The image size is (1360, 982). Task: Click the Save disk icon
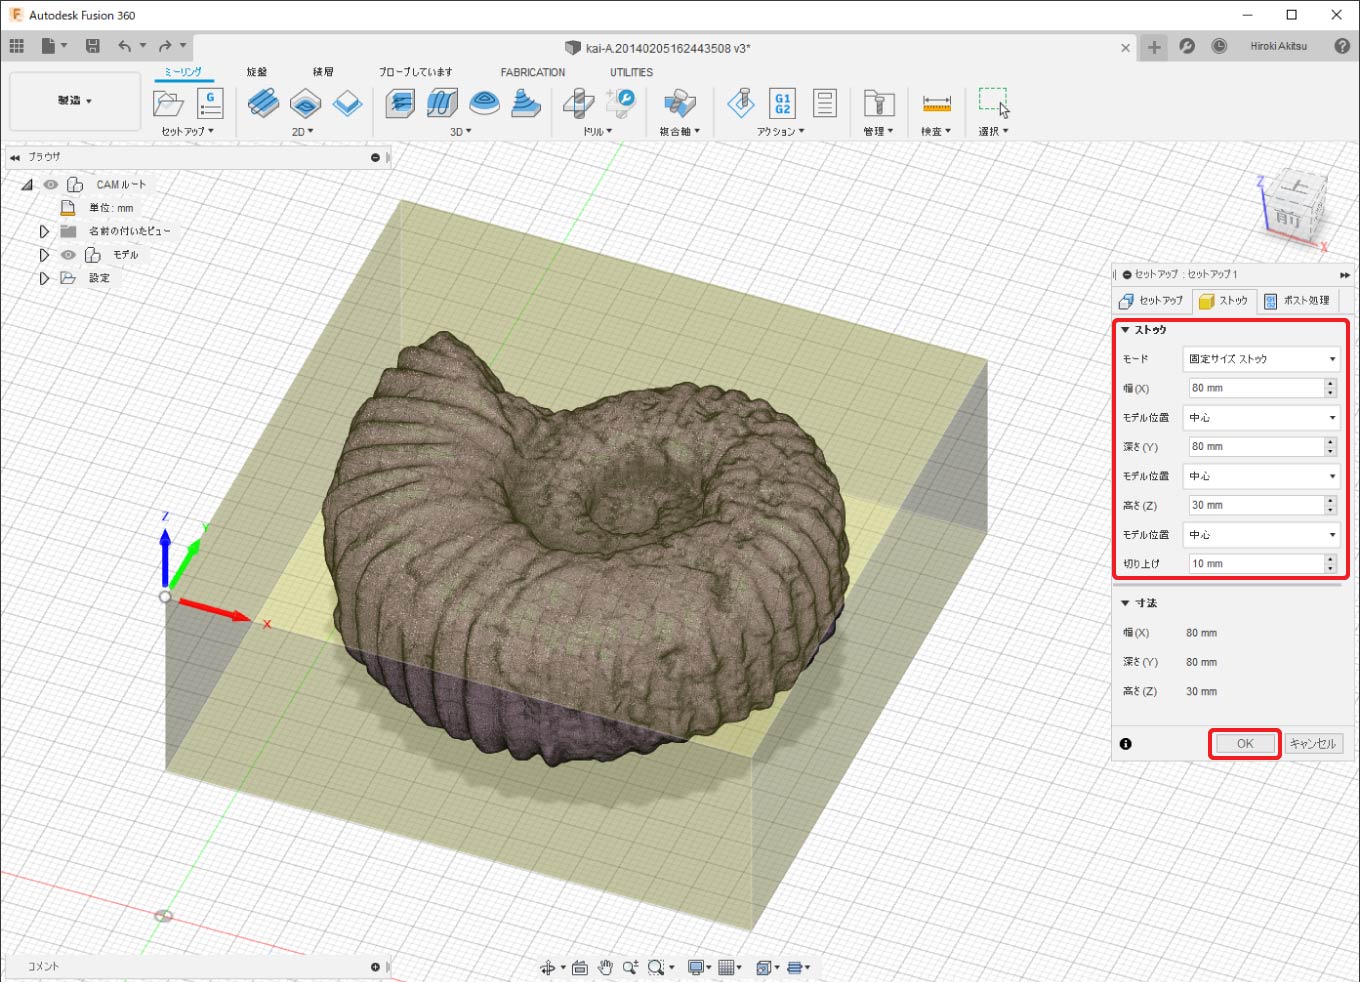(x=93, y=46)
